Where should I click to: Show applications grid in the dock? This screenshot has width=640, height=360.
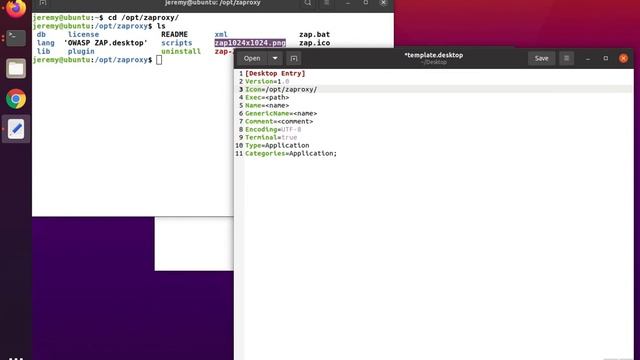[x=16, y=358]
